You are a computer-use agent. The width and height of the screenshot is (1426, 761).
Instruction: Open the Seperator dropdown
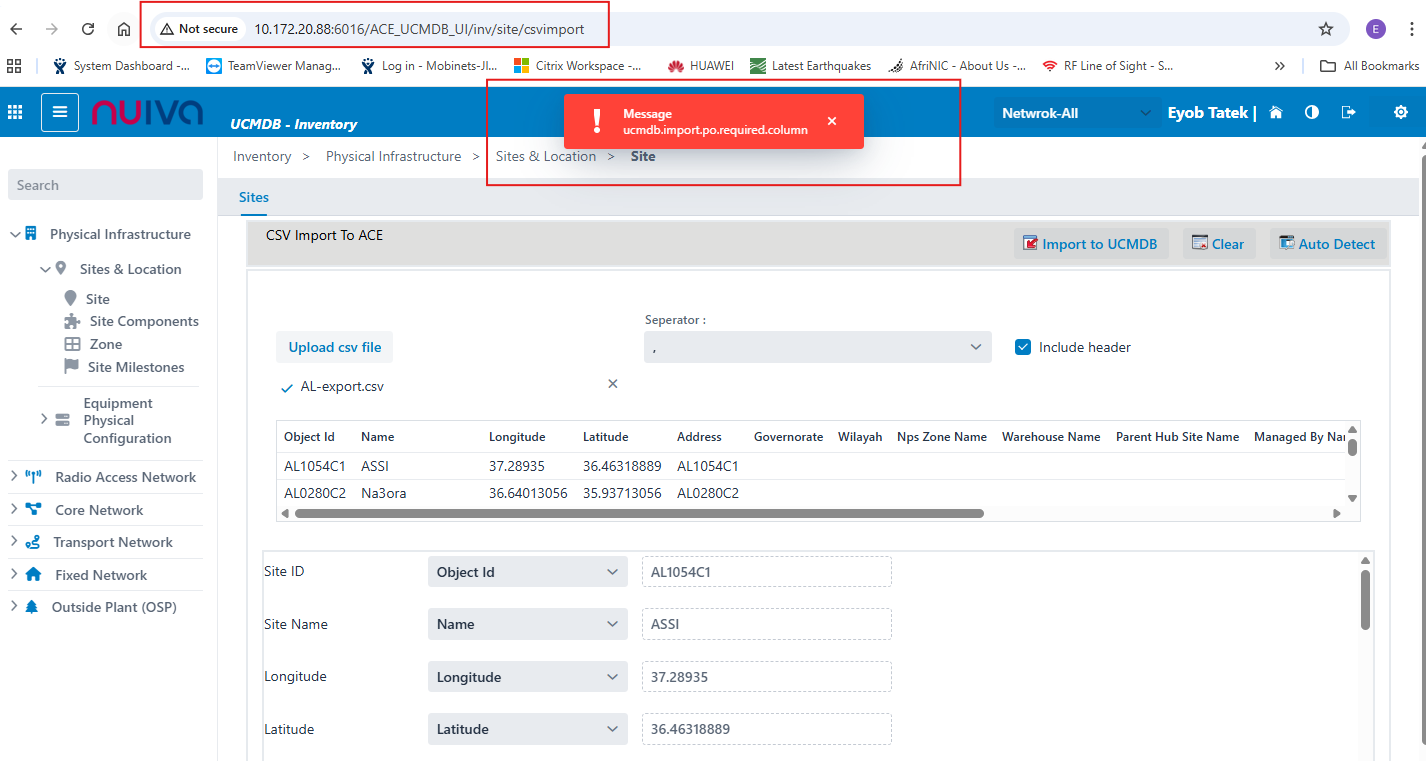click(x=817, y=347)
